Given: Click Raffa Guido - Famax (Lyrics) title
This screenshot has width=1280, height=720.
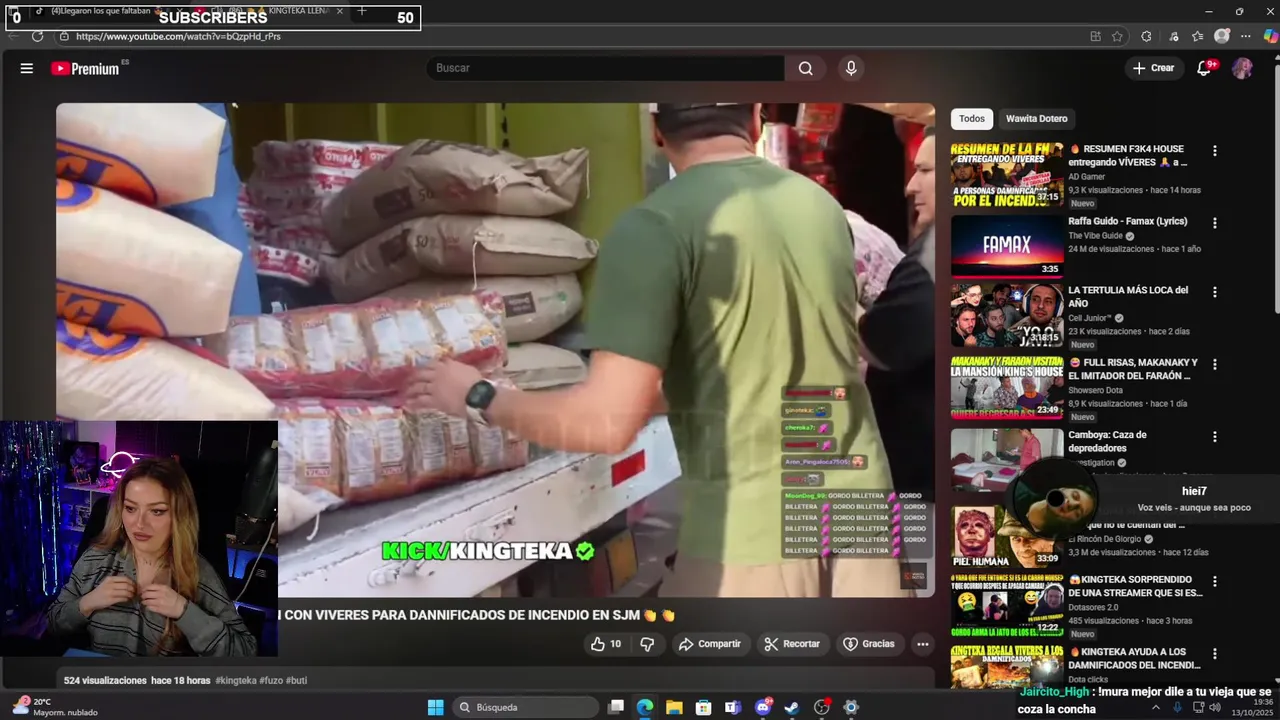Looking at the screenshot, I should pos(1127,221).
